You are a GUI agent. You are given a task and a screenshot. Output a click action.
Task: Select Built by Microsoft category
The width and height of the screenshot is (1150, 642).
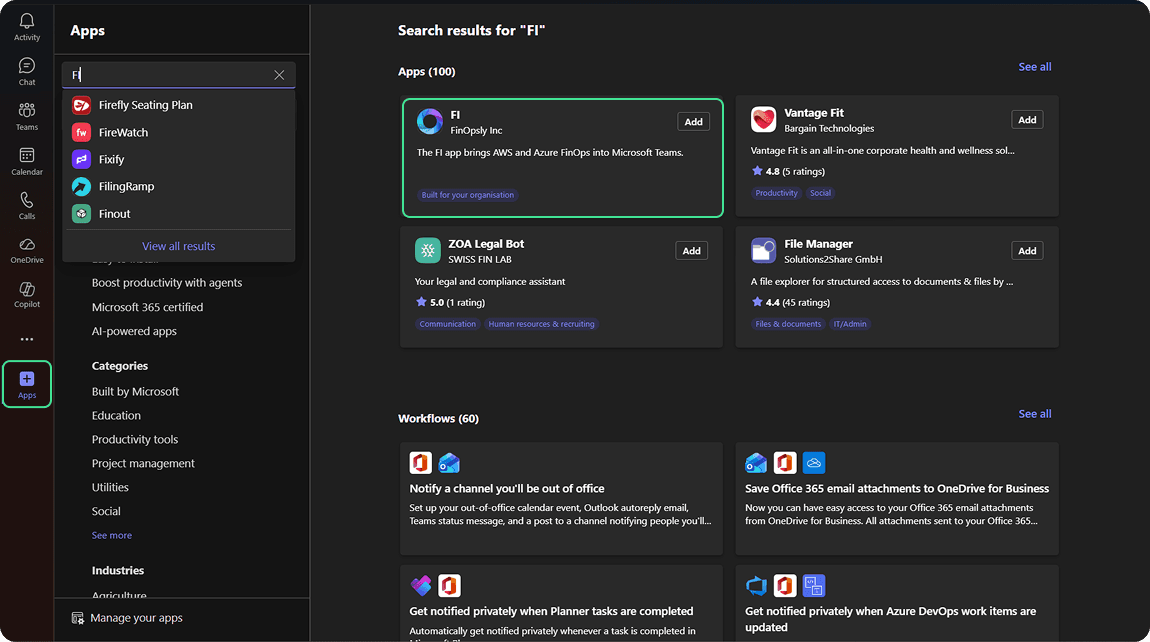click(x=135, y=392)
